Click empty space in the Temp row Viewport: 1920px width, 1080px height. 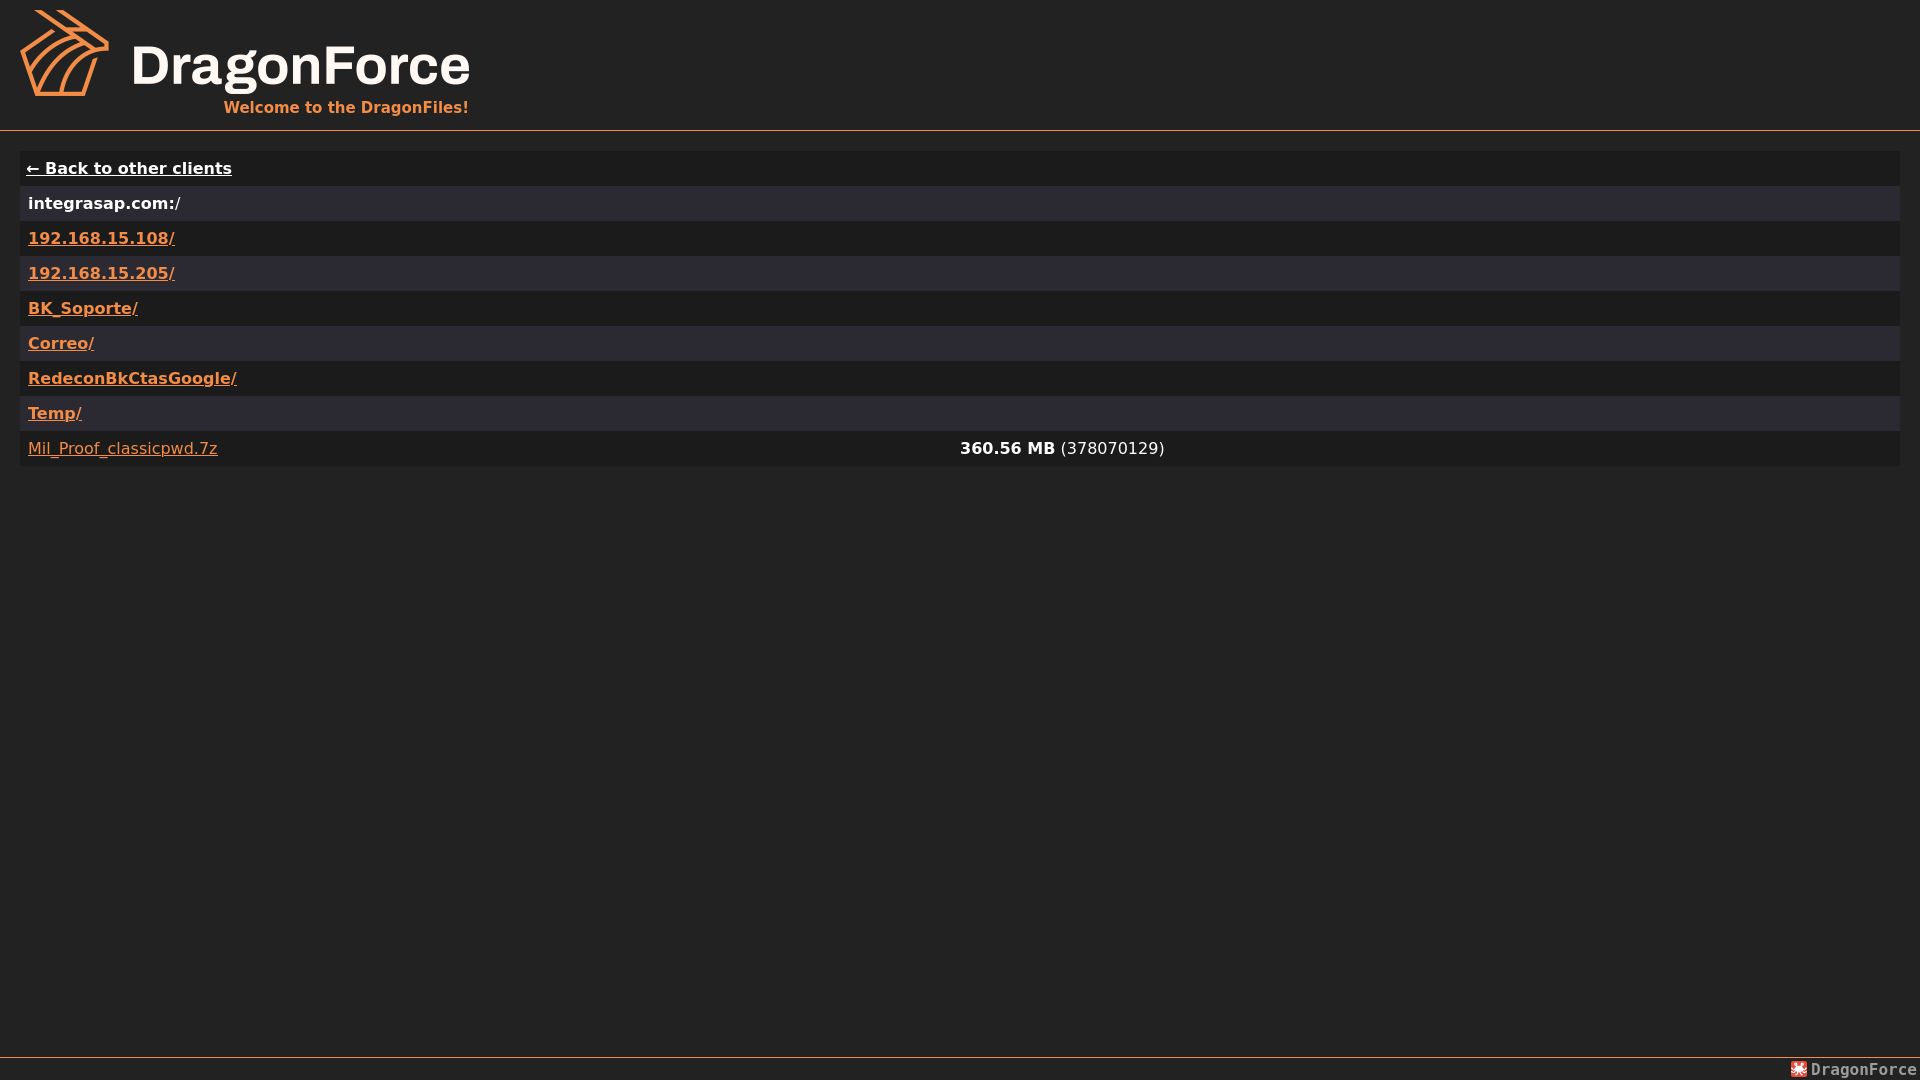click(990, 414)
